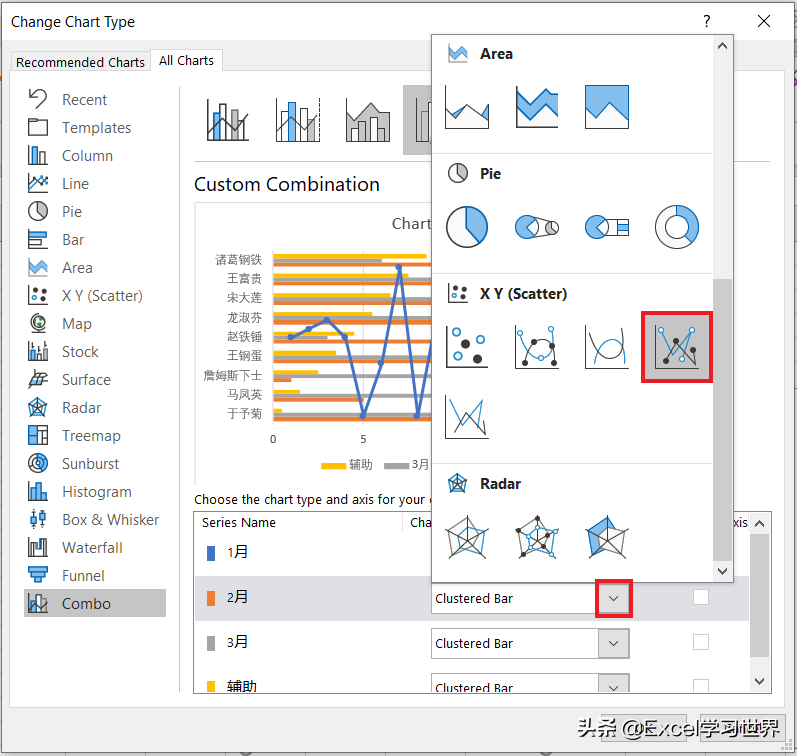The image size is (797, 756).
Task: Switch to All Charts tab
Action: 186,61
